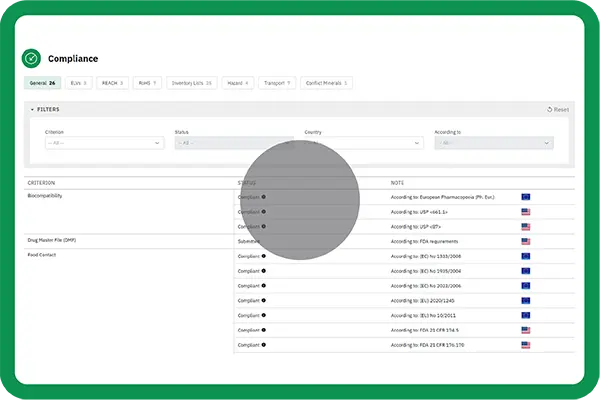Image resolution: width=600 pixels, height=400 pixels.
Task: Click info dot in (EU) 2020/1245 row
Action: pos(264,300)
